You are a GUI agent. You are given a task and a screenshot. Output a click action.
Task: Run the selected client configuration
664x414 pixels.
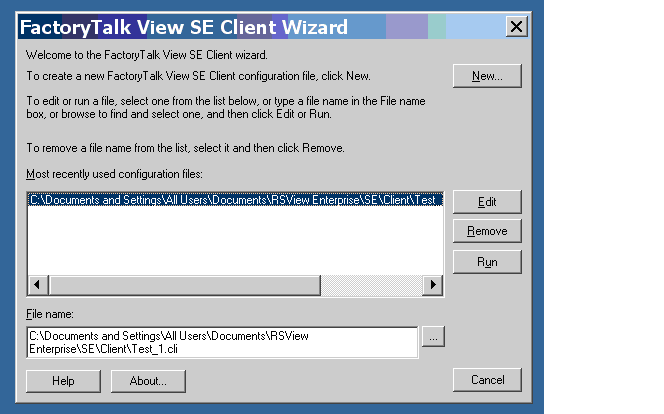(x=487, y=262)
